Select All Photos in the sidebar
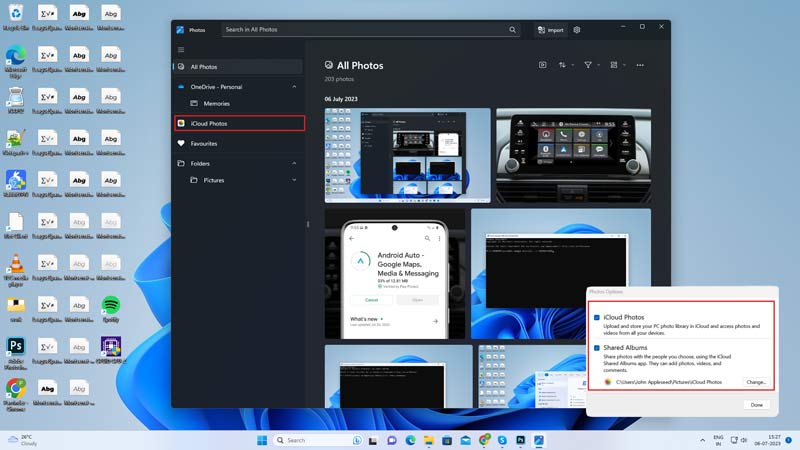The height and width of the screenshot is (450, 800). tap(238, 67)
